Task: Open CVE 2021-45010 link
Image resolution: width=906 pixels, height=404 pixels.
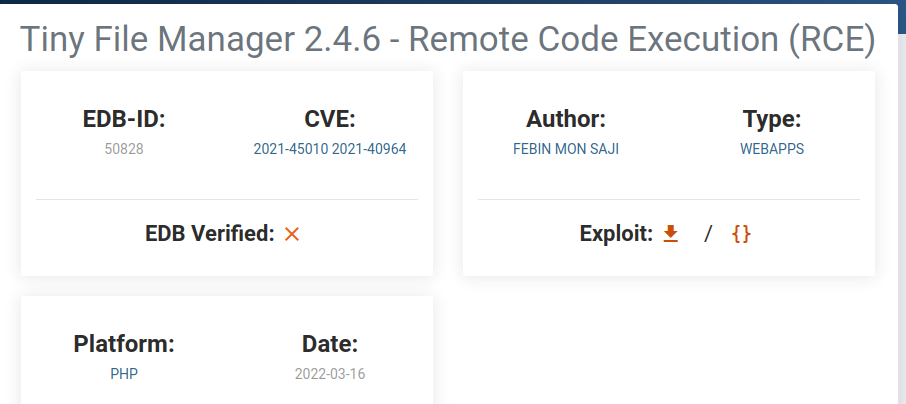Action: pos(291,149)
